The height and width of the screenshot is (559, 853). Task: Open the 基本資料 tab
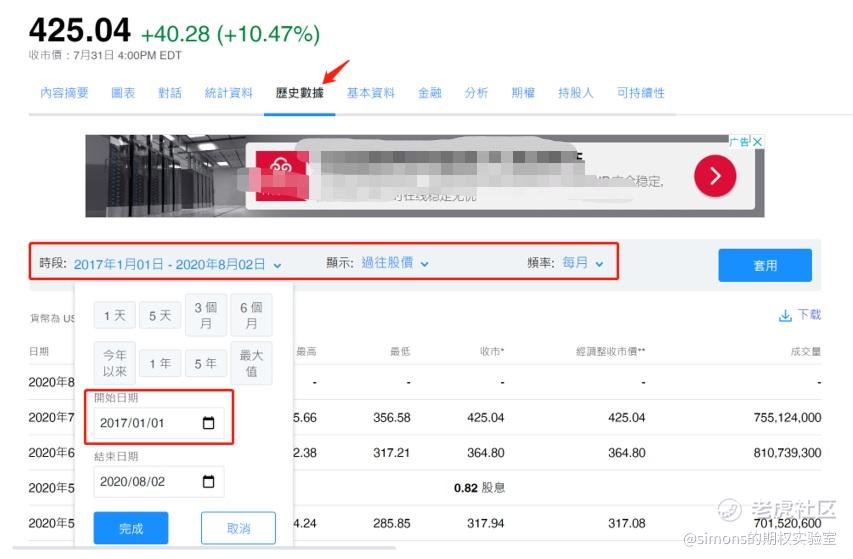point(370,93)
